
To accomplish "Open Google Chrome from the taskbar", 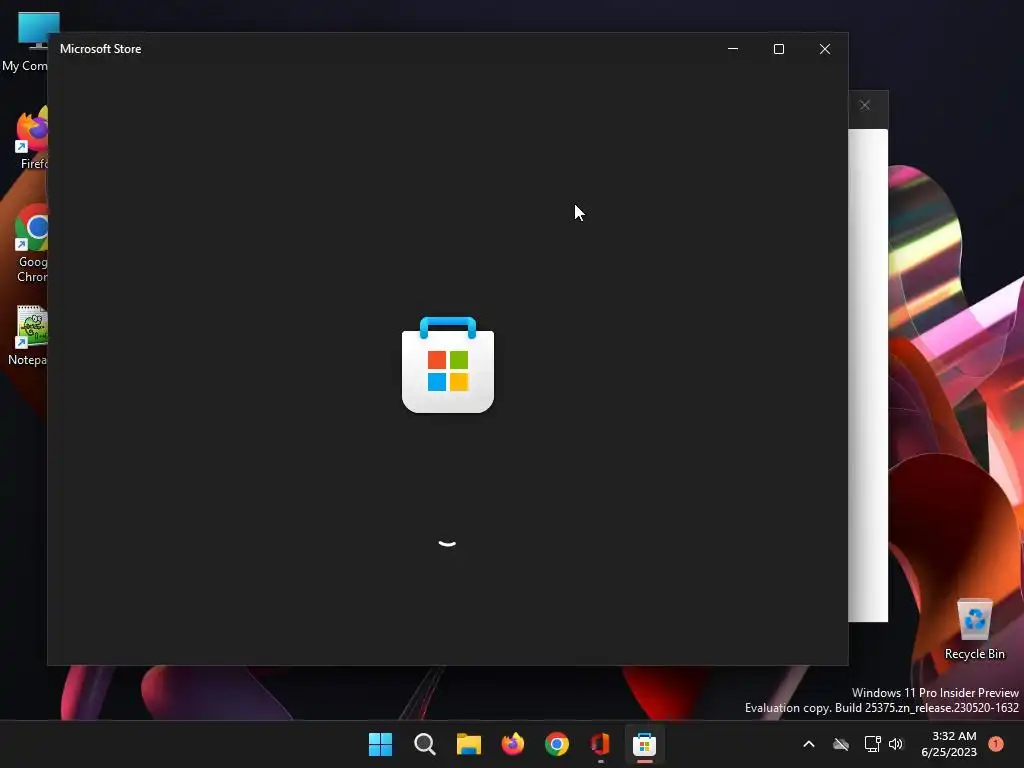I will coord(556,744).
